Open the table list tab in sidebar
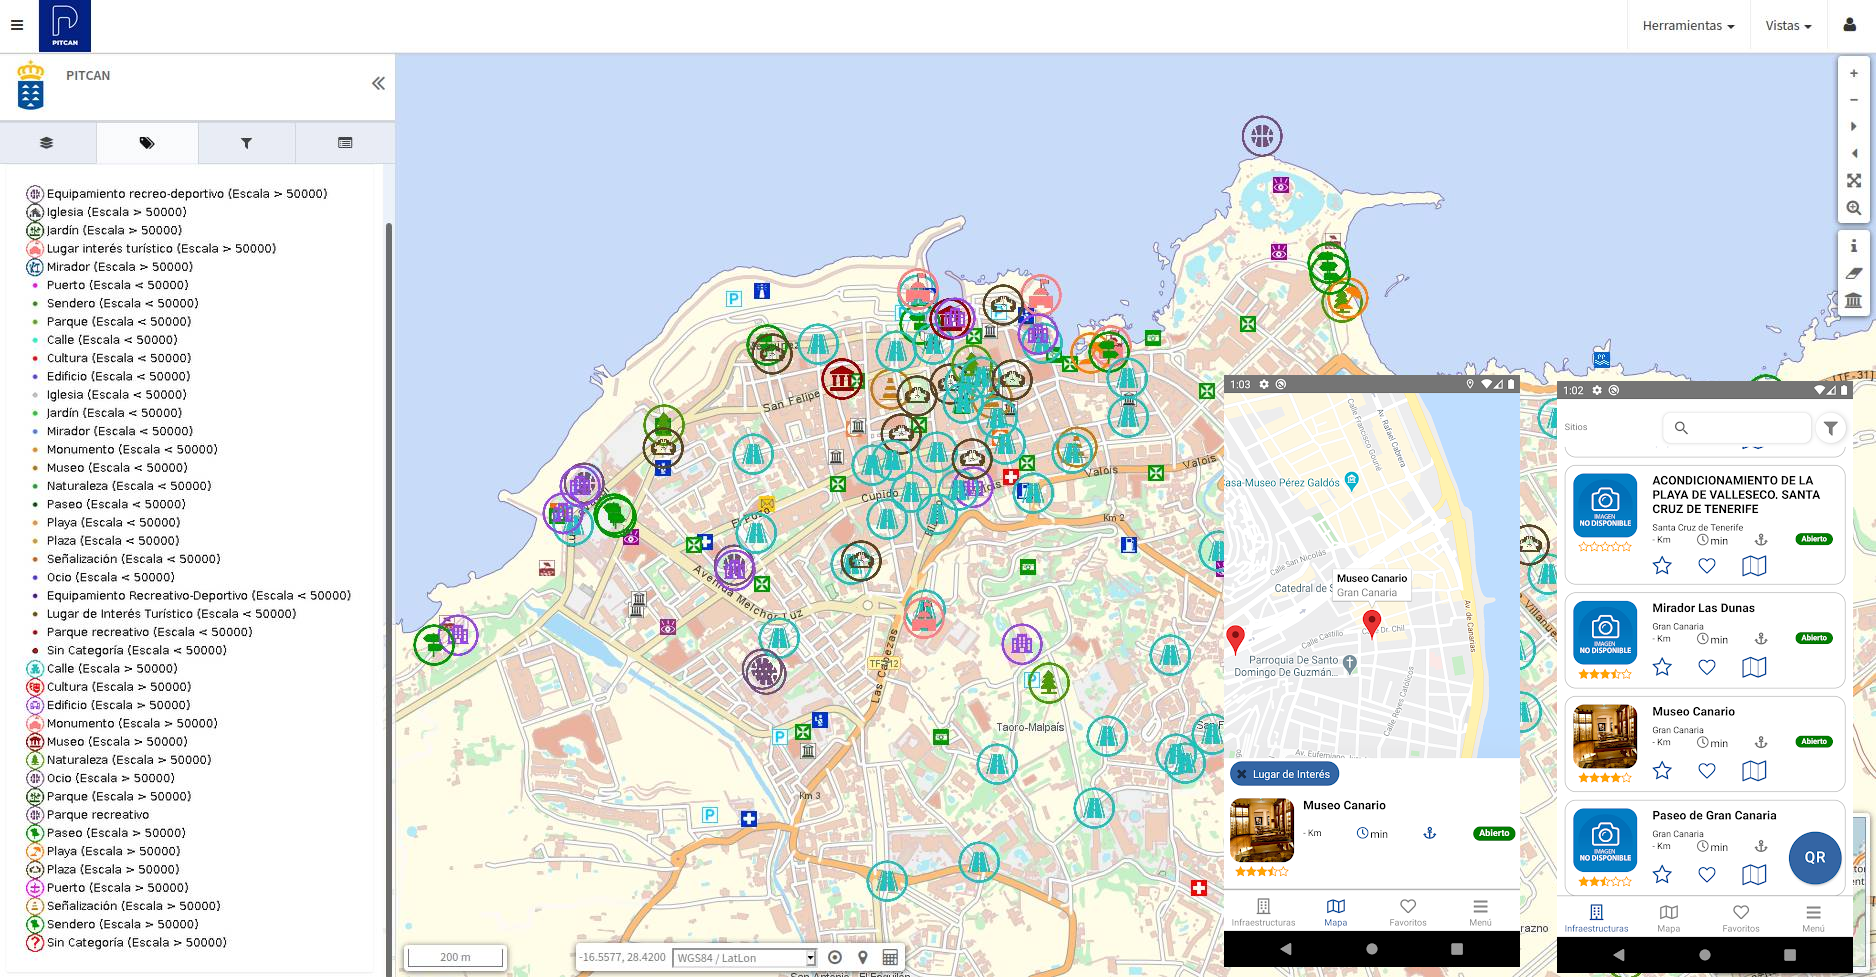Screen dimensions: 1876x977 [345, 143]
